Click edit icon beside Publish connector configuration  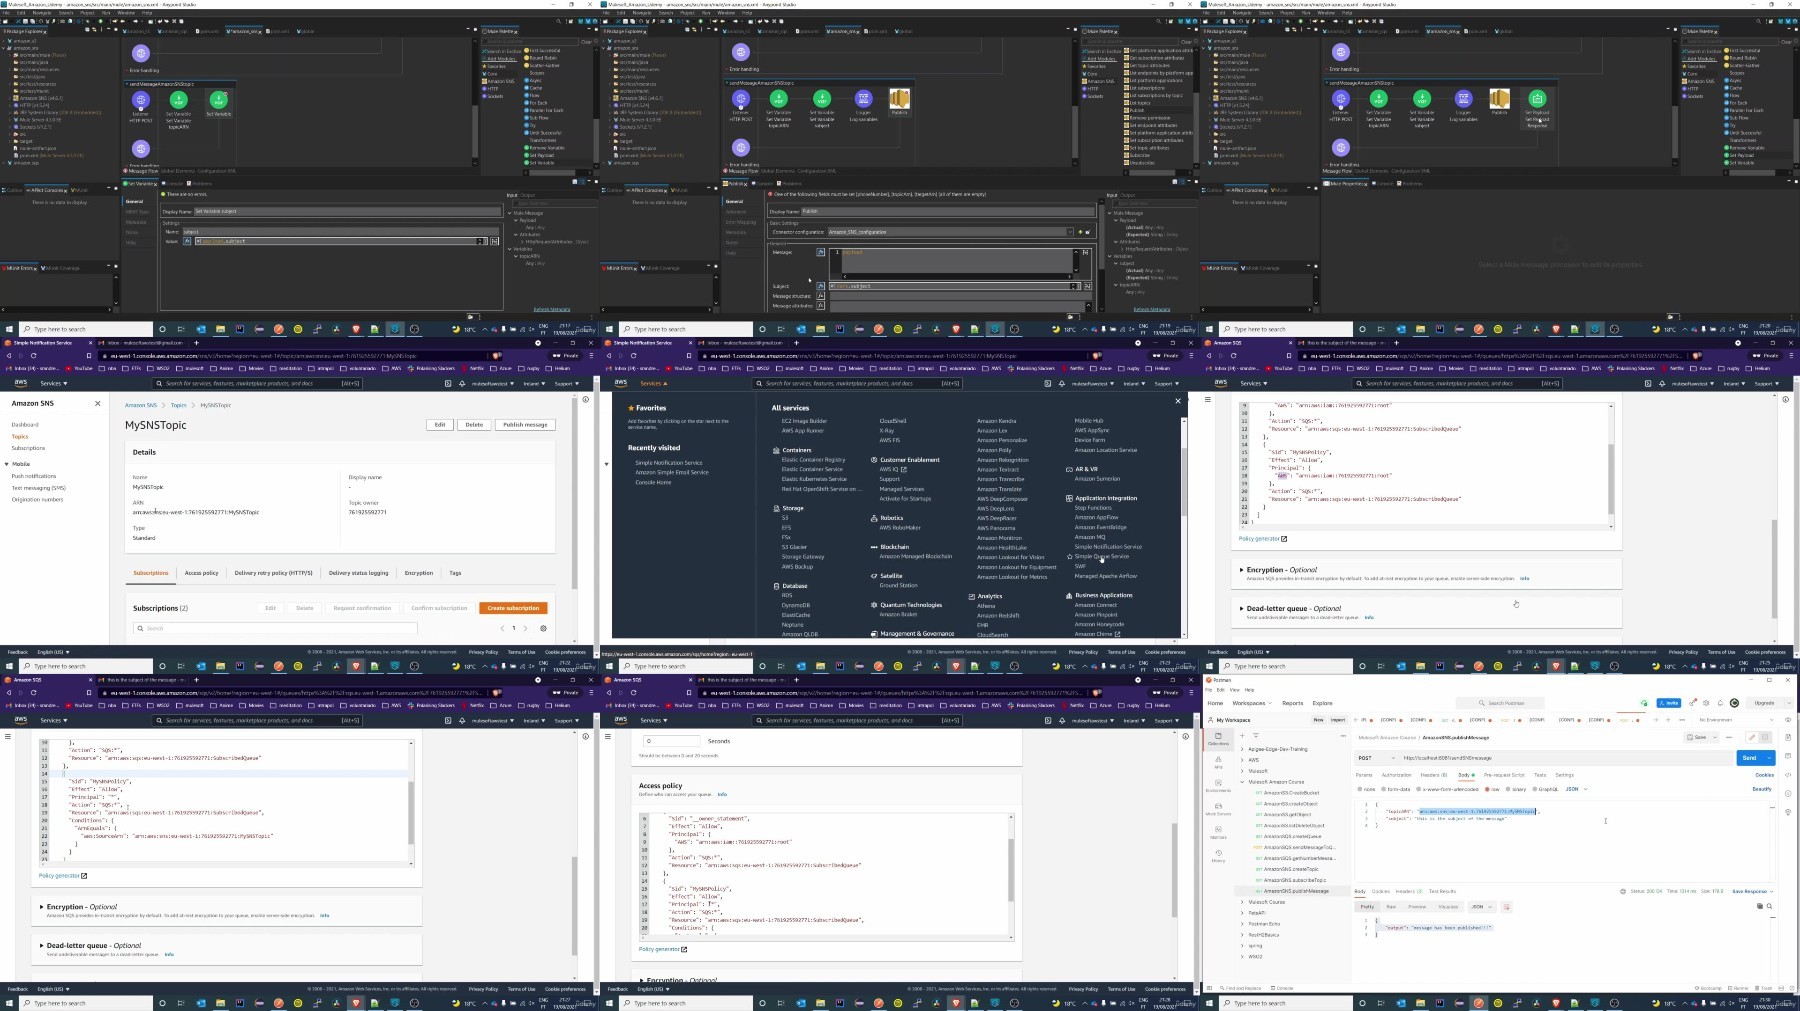(x=1088, y=232)
